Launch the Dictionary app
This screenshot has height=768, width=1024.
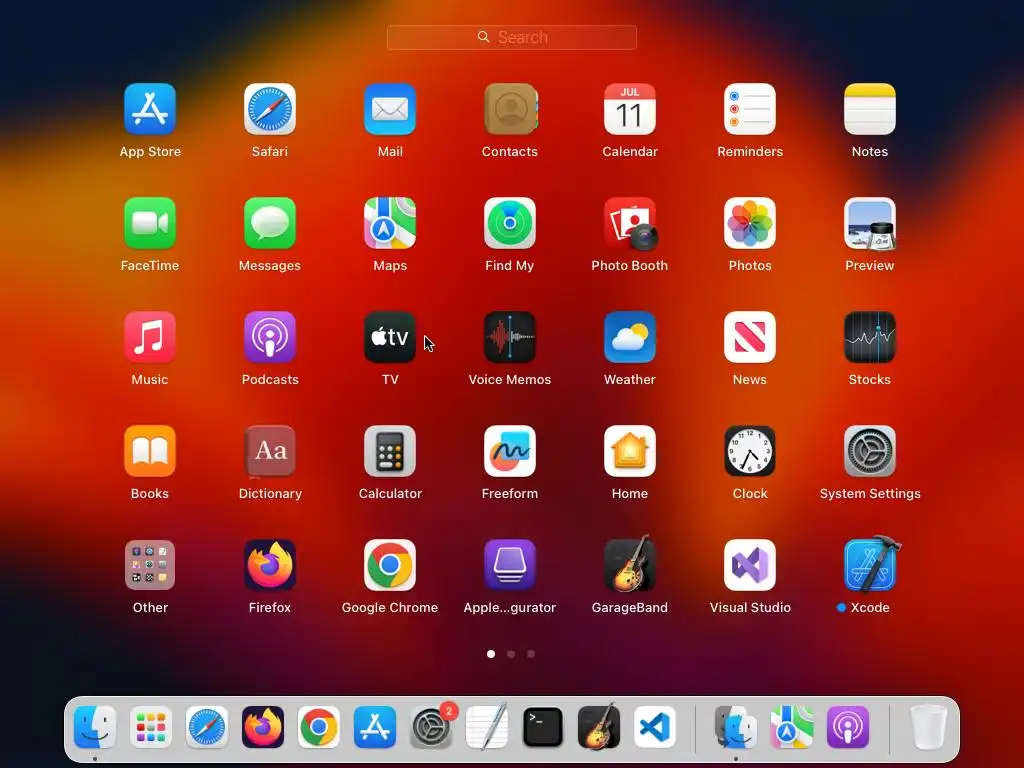tap(270, 451)
